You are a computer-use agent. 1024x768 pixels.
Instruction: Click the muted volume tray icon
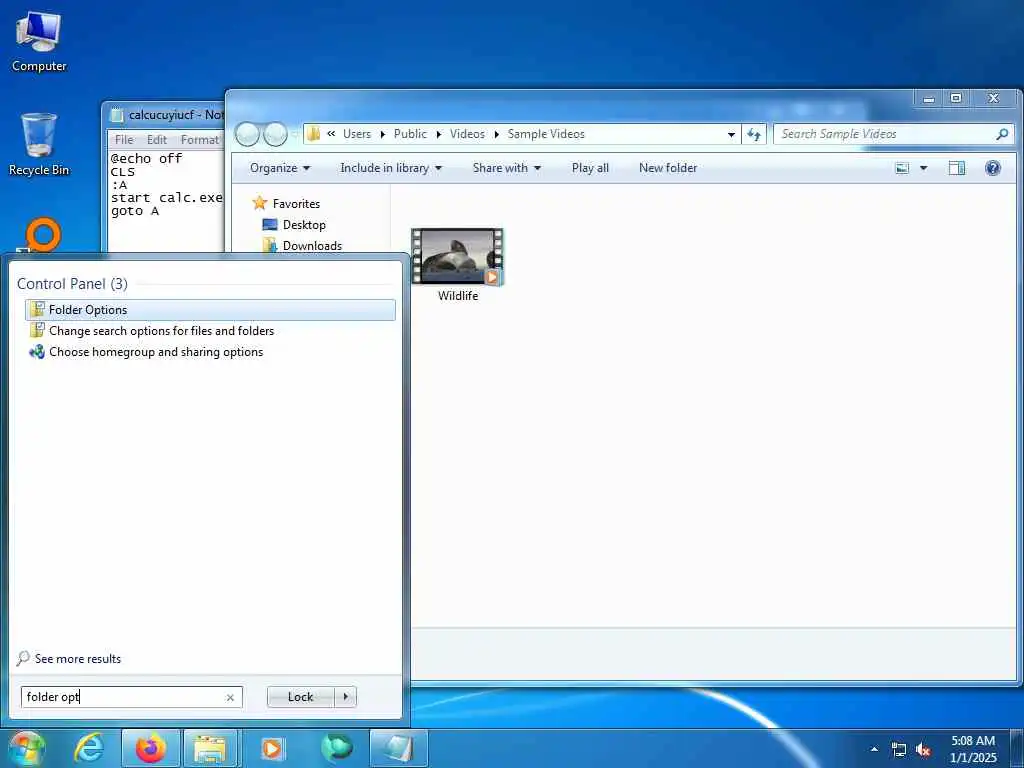click(x=923, y=749)
